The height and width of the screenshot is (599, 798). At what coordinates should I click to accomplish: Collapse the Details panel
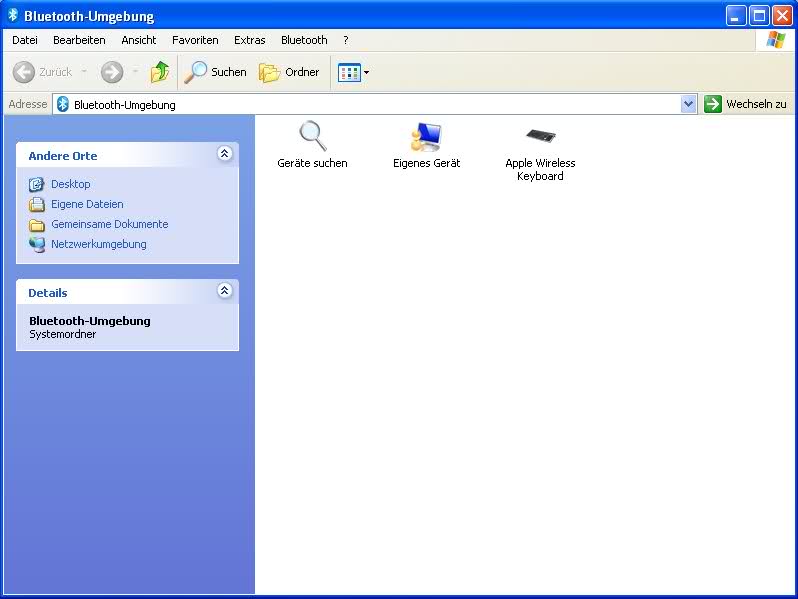tap(224, 290)
